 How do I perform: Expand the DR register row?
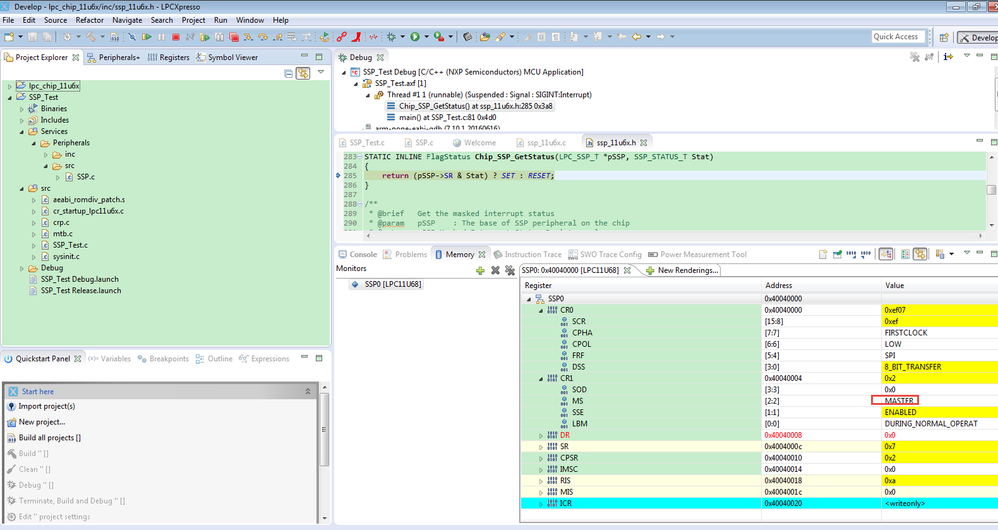pos(541,436)
